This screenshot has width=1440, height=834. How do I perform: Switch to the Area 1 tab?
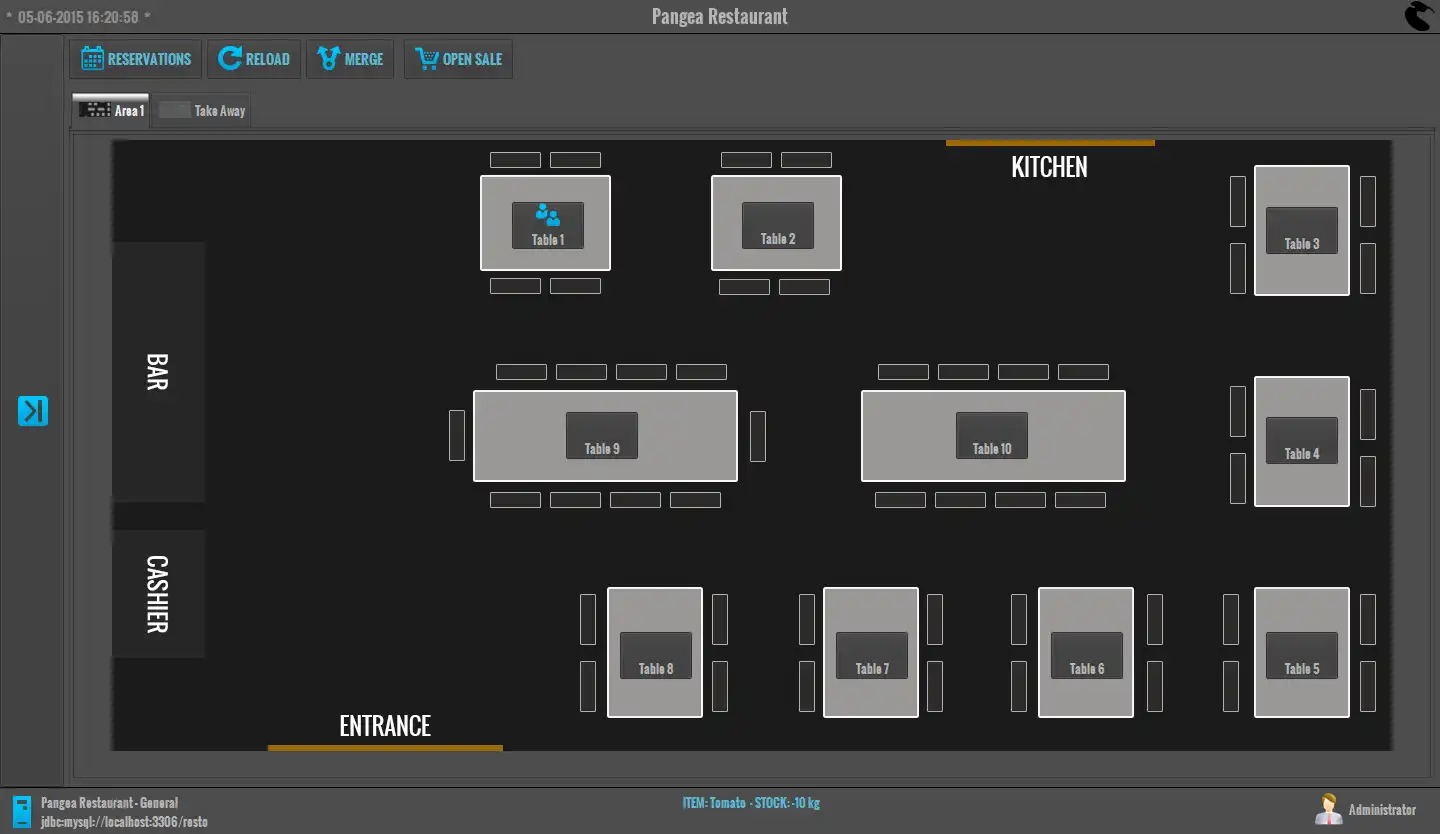pyautogui.click(x=111, y=110)
